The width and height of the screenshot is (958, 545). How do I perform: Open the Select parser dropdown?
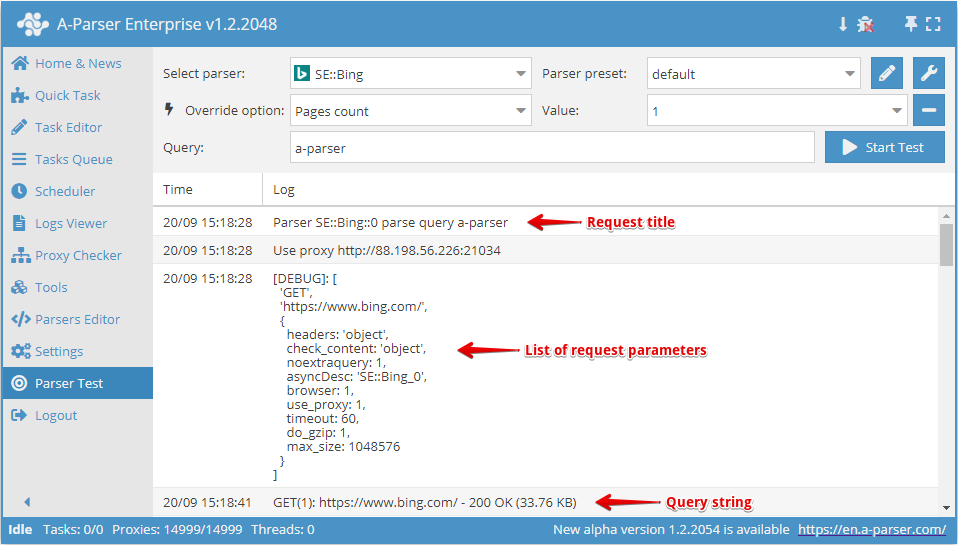click(410, 73)
